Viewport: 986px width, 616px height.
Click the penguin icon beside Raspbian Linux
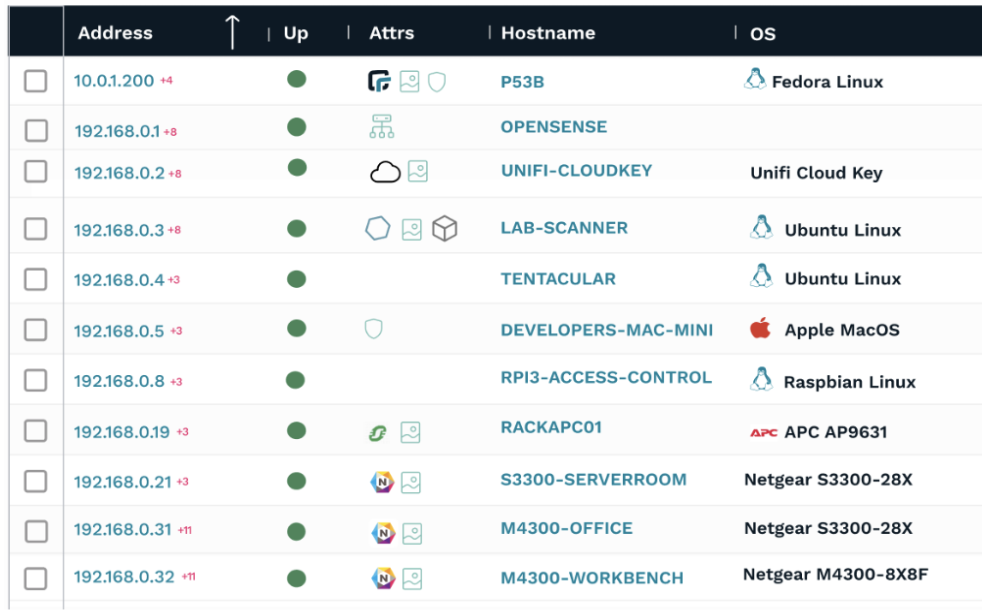[762, 378]
